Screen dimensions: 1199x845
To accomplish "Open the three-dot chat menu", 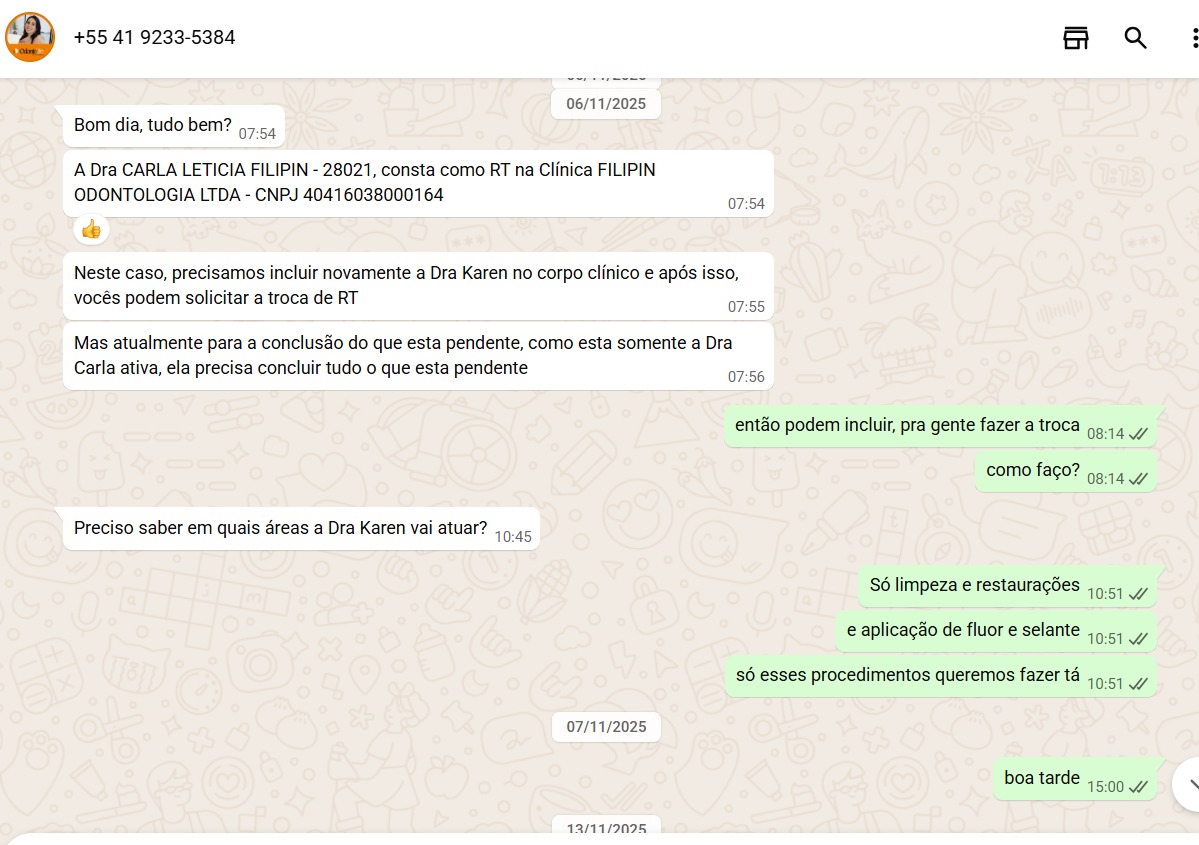I will tap(1194, 37).
